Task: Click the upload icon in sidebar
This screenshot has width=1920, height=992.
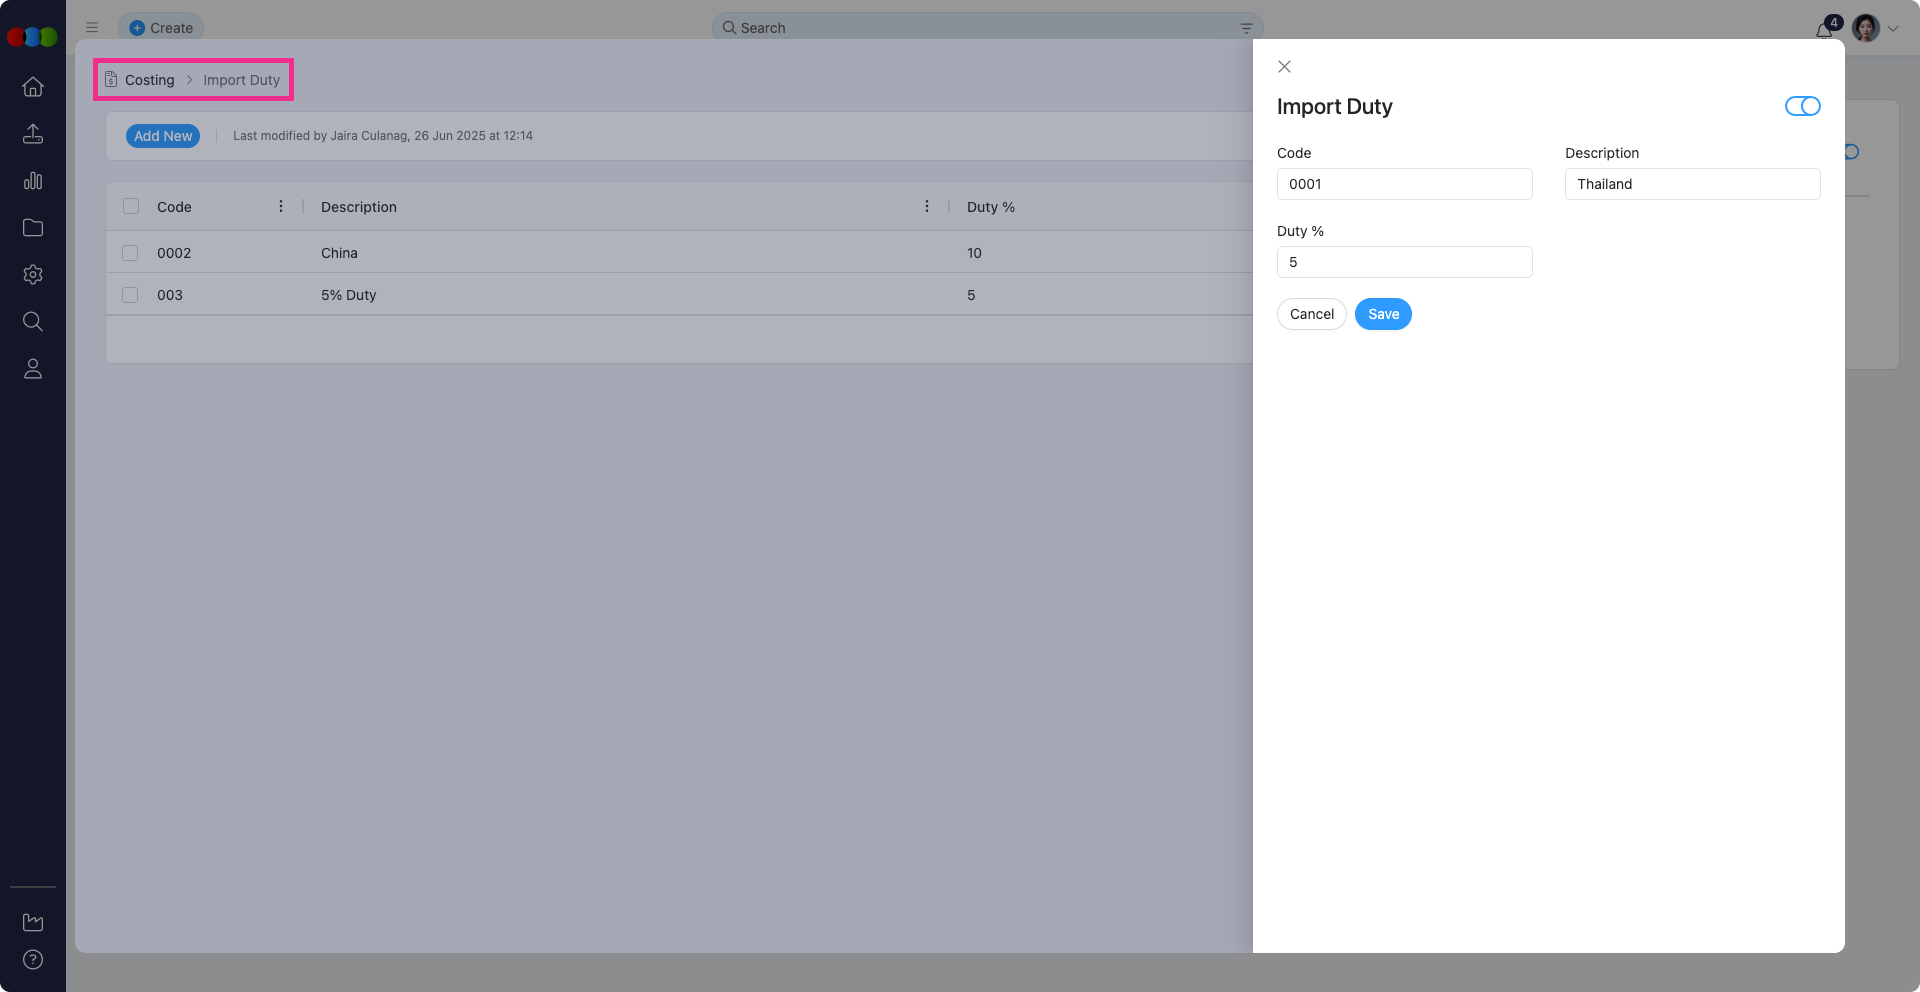Action: pyautogui.click(x=33, y=134)
